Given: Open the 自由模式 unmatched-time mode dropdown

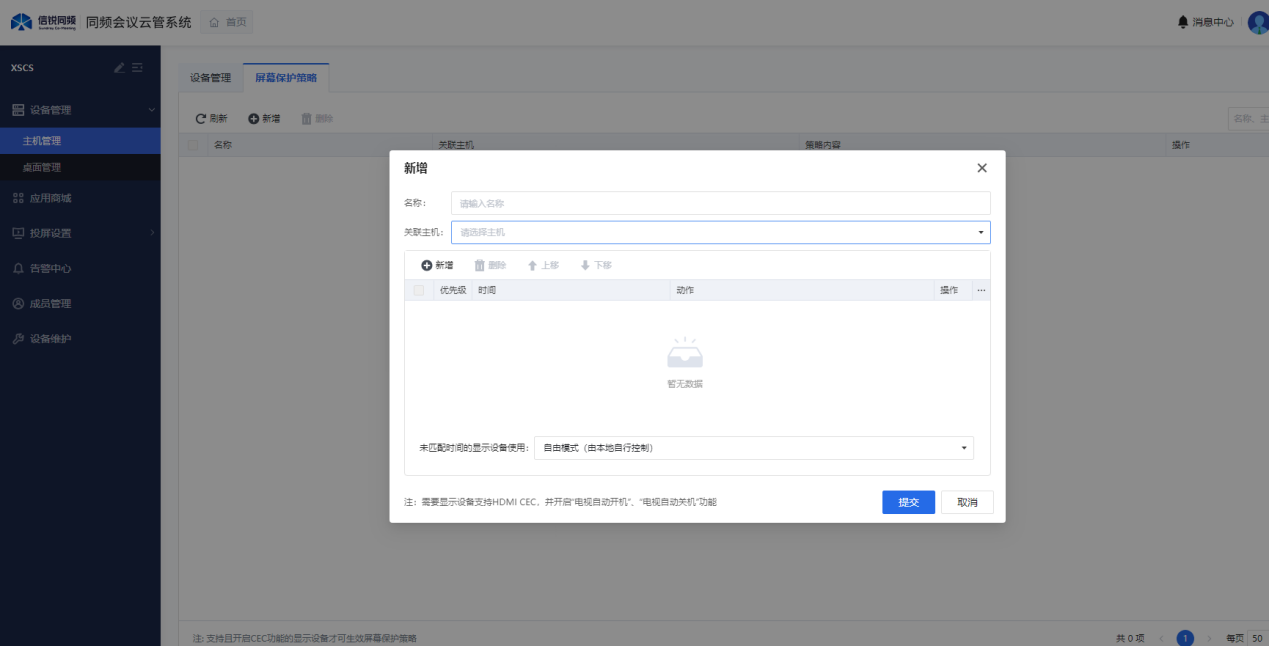Looking at the screenshot, I should click(x=753, y=448).
